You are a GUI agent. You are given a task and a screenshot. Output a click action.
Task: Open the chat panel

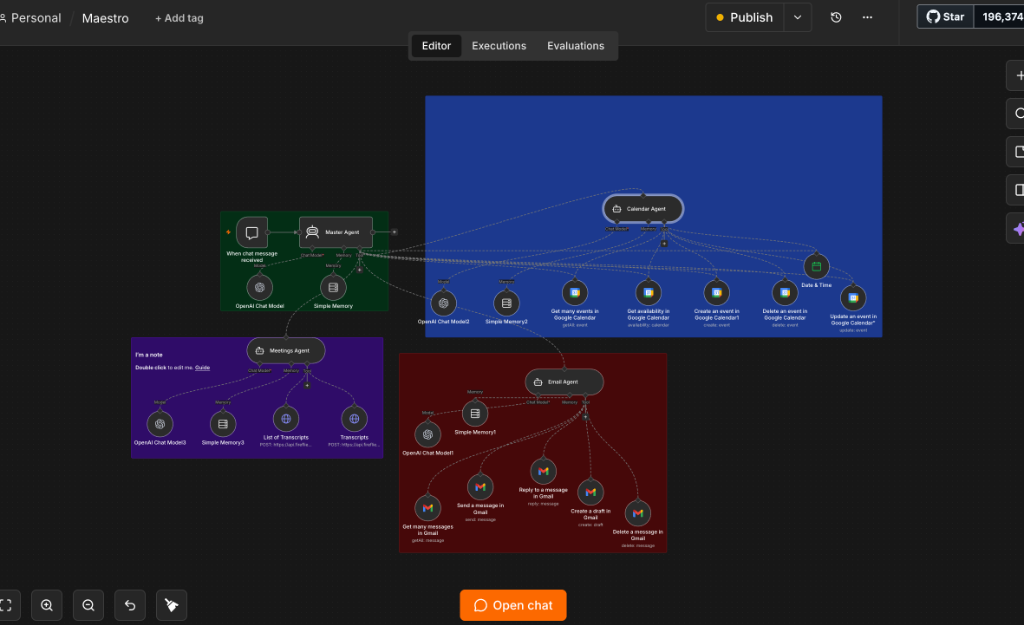(x=513, y=605)
